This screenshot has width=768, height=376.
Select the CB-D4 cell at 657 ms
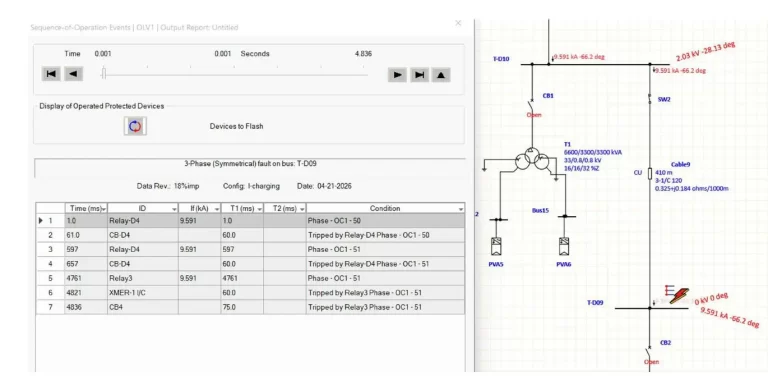point(143,264)
